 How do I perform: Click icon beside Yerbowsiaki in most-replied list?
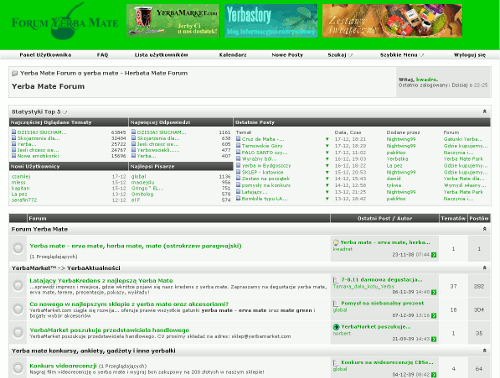133,150
